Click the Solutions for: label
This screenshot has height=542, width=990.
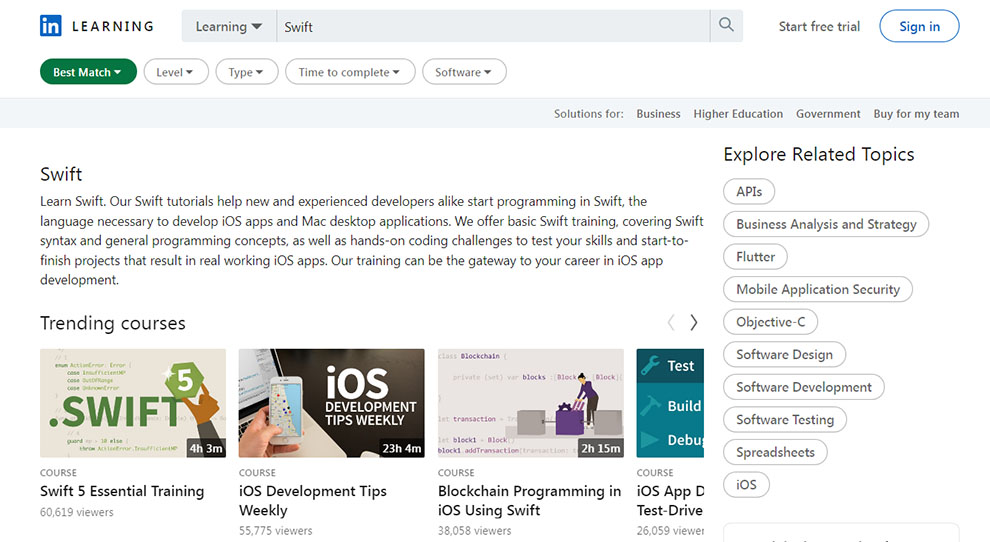(588, 114)
